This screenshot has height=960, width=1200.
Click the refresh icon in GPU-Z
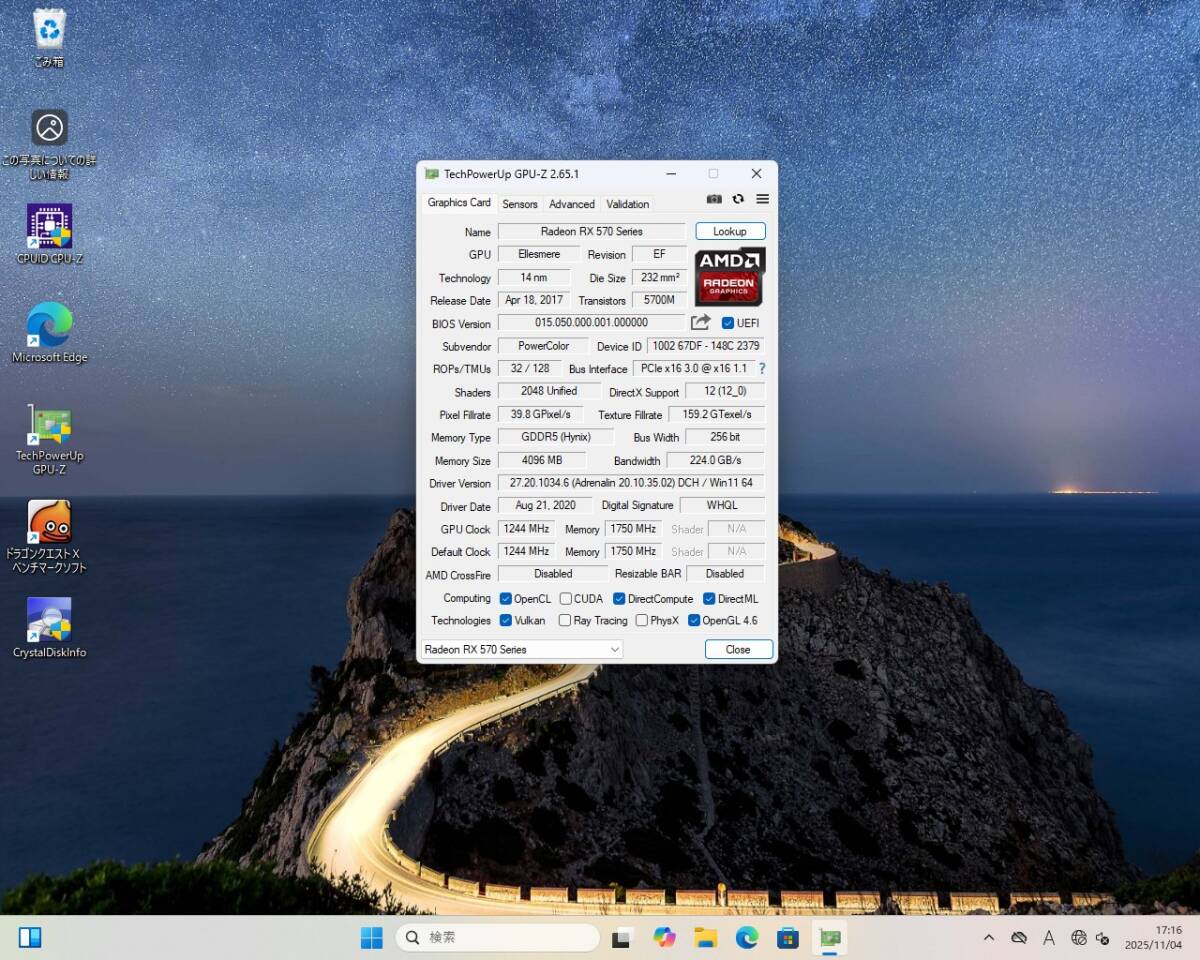click(738, 200)
